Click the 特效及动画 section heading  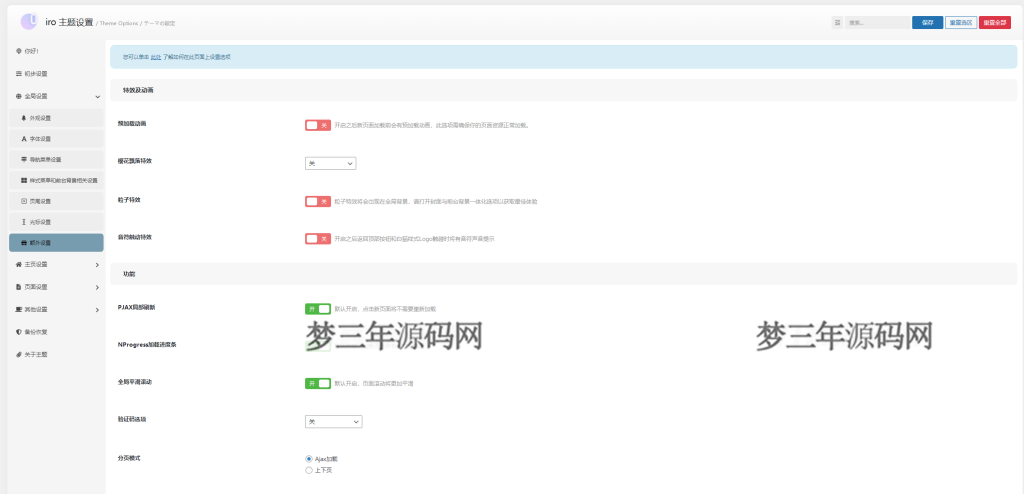click(138, 90)
